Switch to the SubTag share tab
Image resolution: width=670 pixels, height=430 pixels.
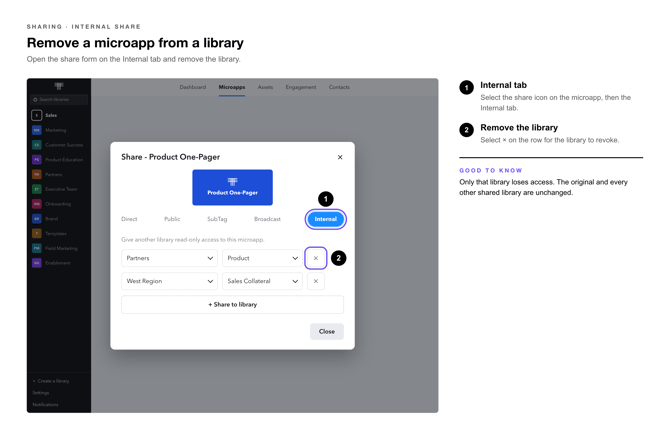point(217,219)
